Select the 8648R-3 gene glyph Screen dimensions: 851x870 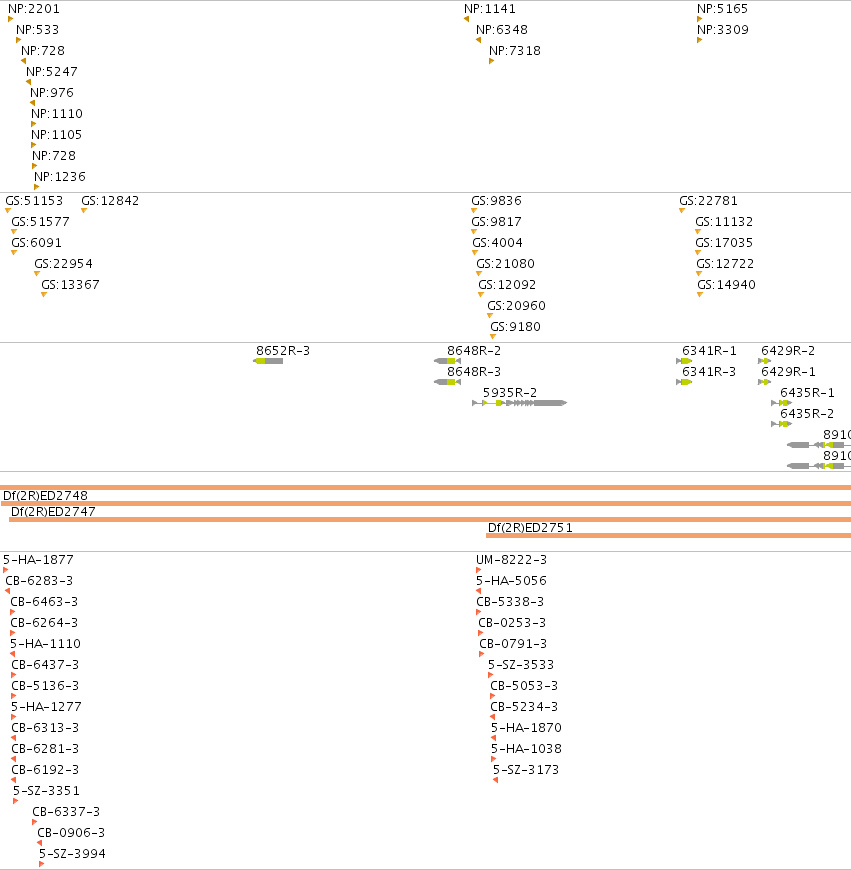coord(447,382)
